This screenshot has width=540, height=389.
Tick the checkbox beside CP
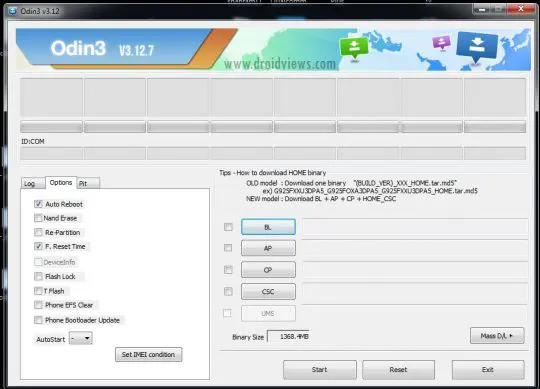click(x=228, y=270)
